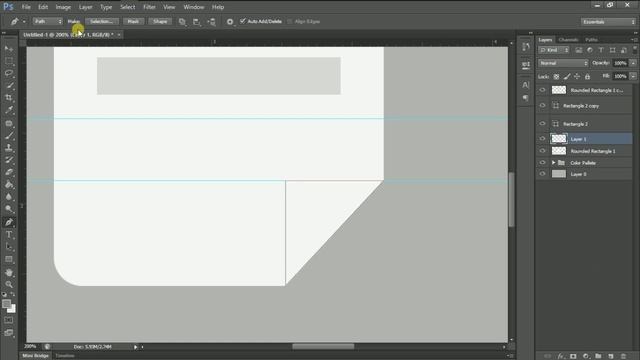Screen dimensions: 640x360
Task: Open path arrangement icon in options bar
Action: coord(211,22)
